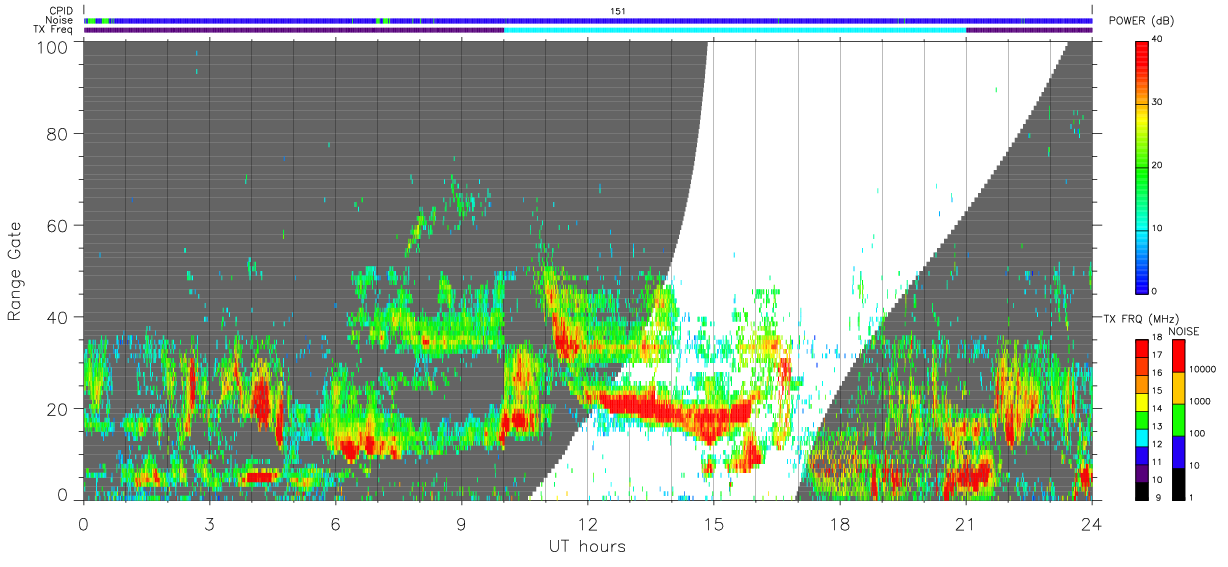Click the 80 tick on Range Gate axis
This screenshot has width=1228, height=567.
(x=58, y=133)
